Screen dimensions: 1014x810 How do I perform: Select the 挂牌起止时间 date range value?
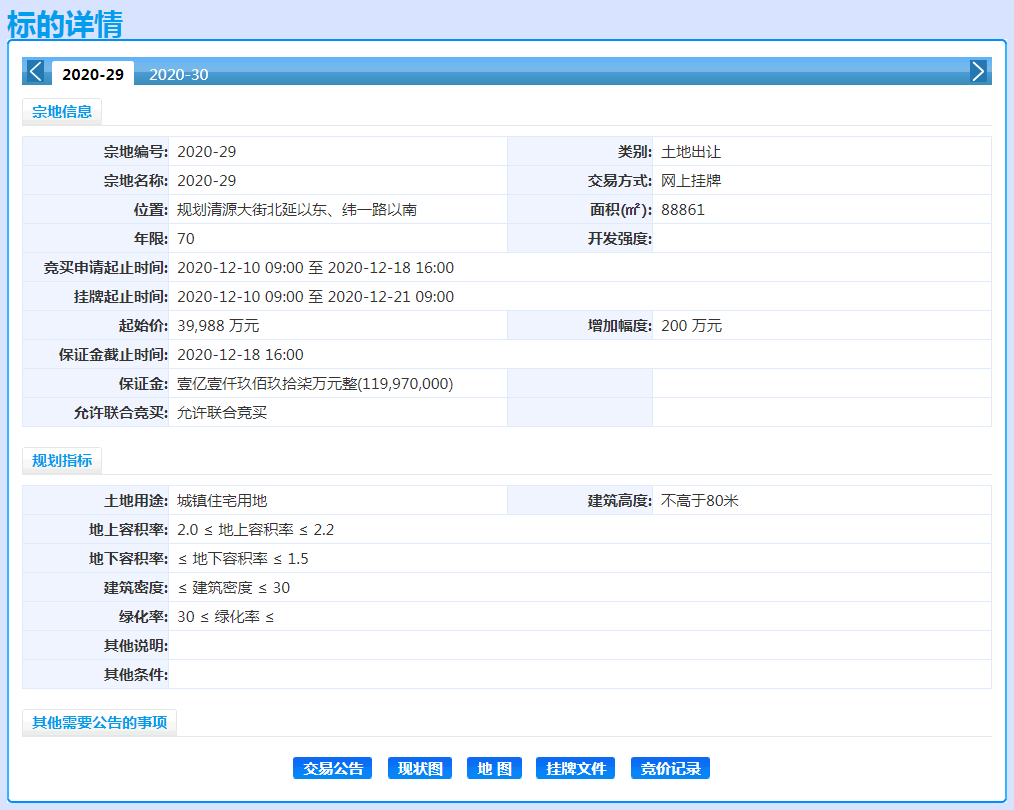tap(316, 297)
